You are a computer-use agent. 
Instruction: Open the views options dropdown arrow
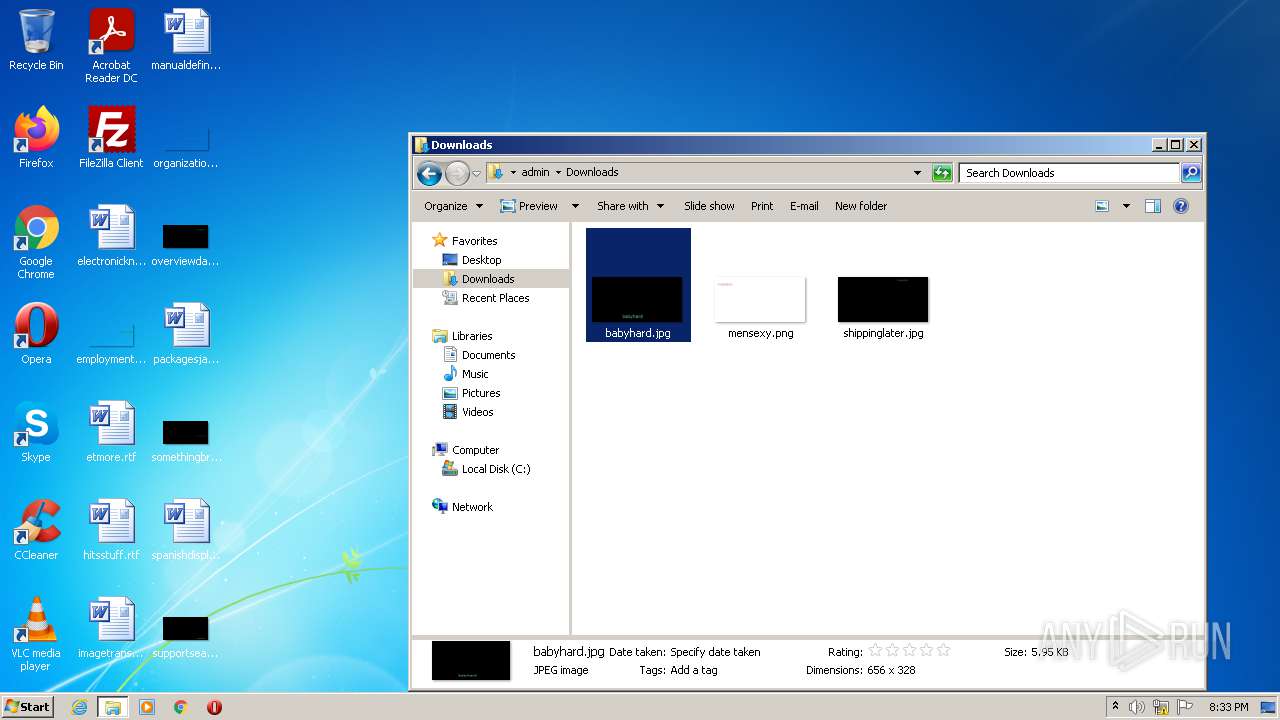click(1126, 206)
